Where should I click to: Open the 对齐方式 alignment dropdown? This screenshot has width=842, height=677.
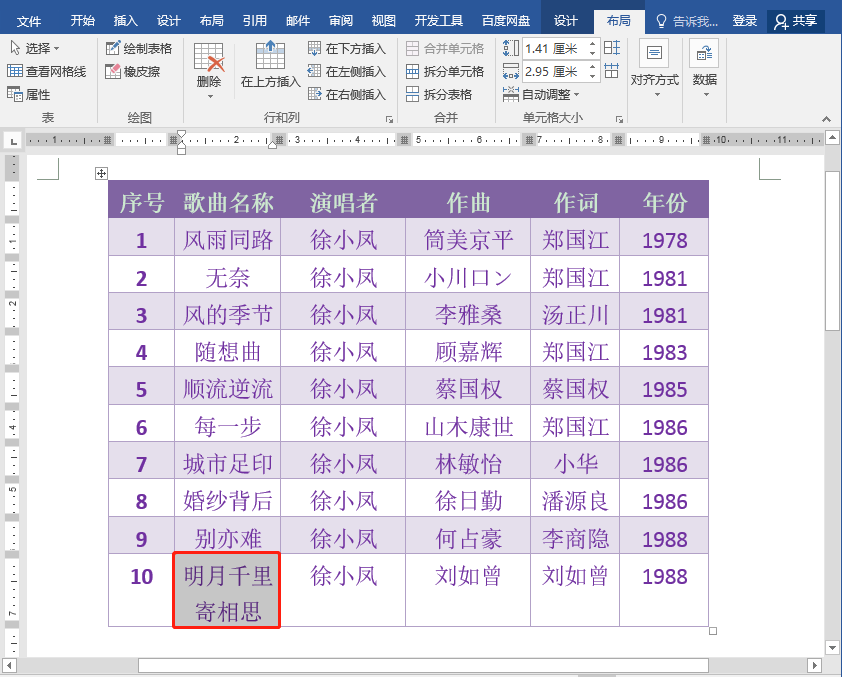tap(654, 69)
